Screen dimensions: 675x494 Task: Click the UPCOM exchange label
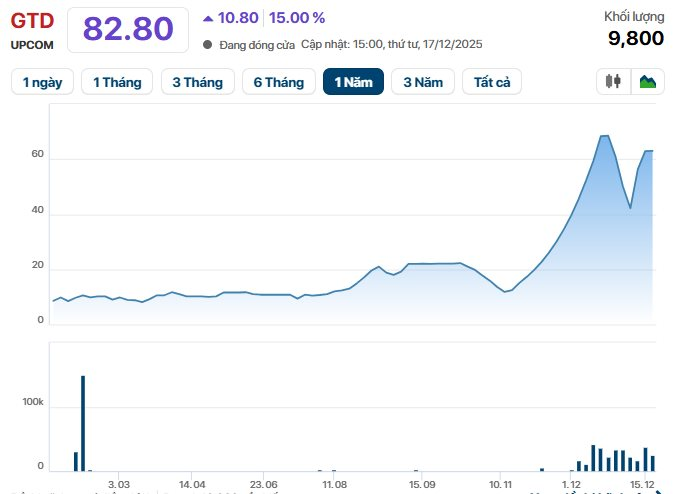point(32,44)
